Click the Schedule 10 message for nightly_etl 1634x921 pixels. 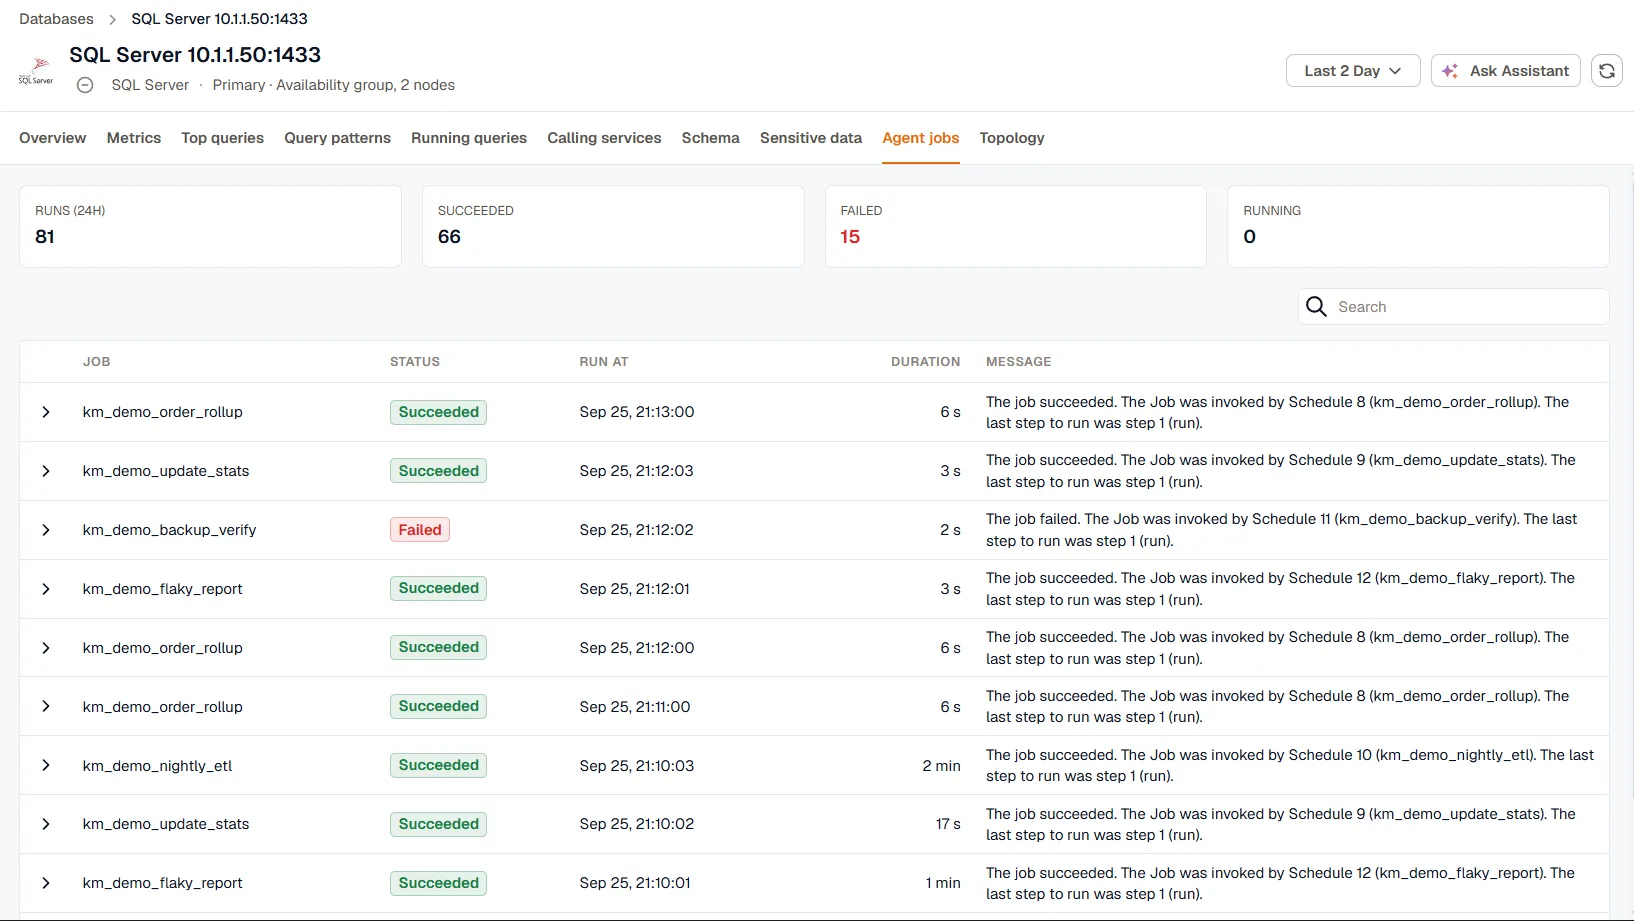tap(1290, 765)
